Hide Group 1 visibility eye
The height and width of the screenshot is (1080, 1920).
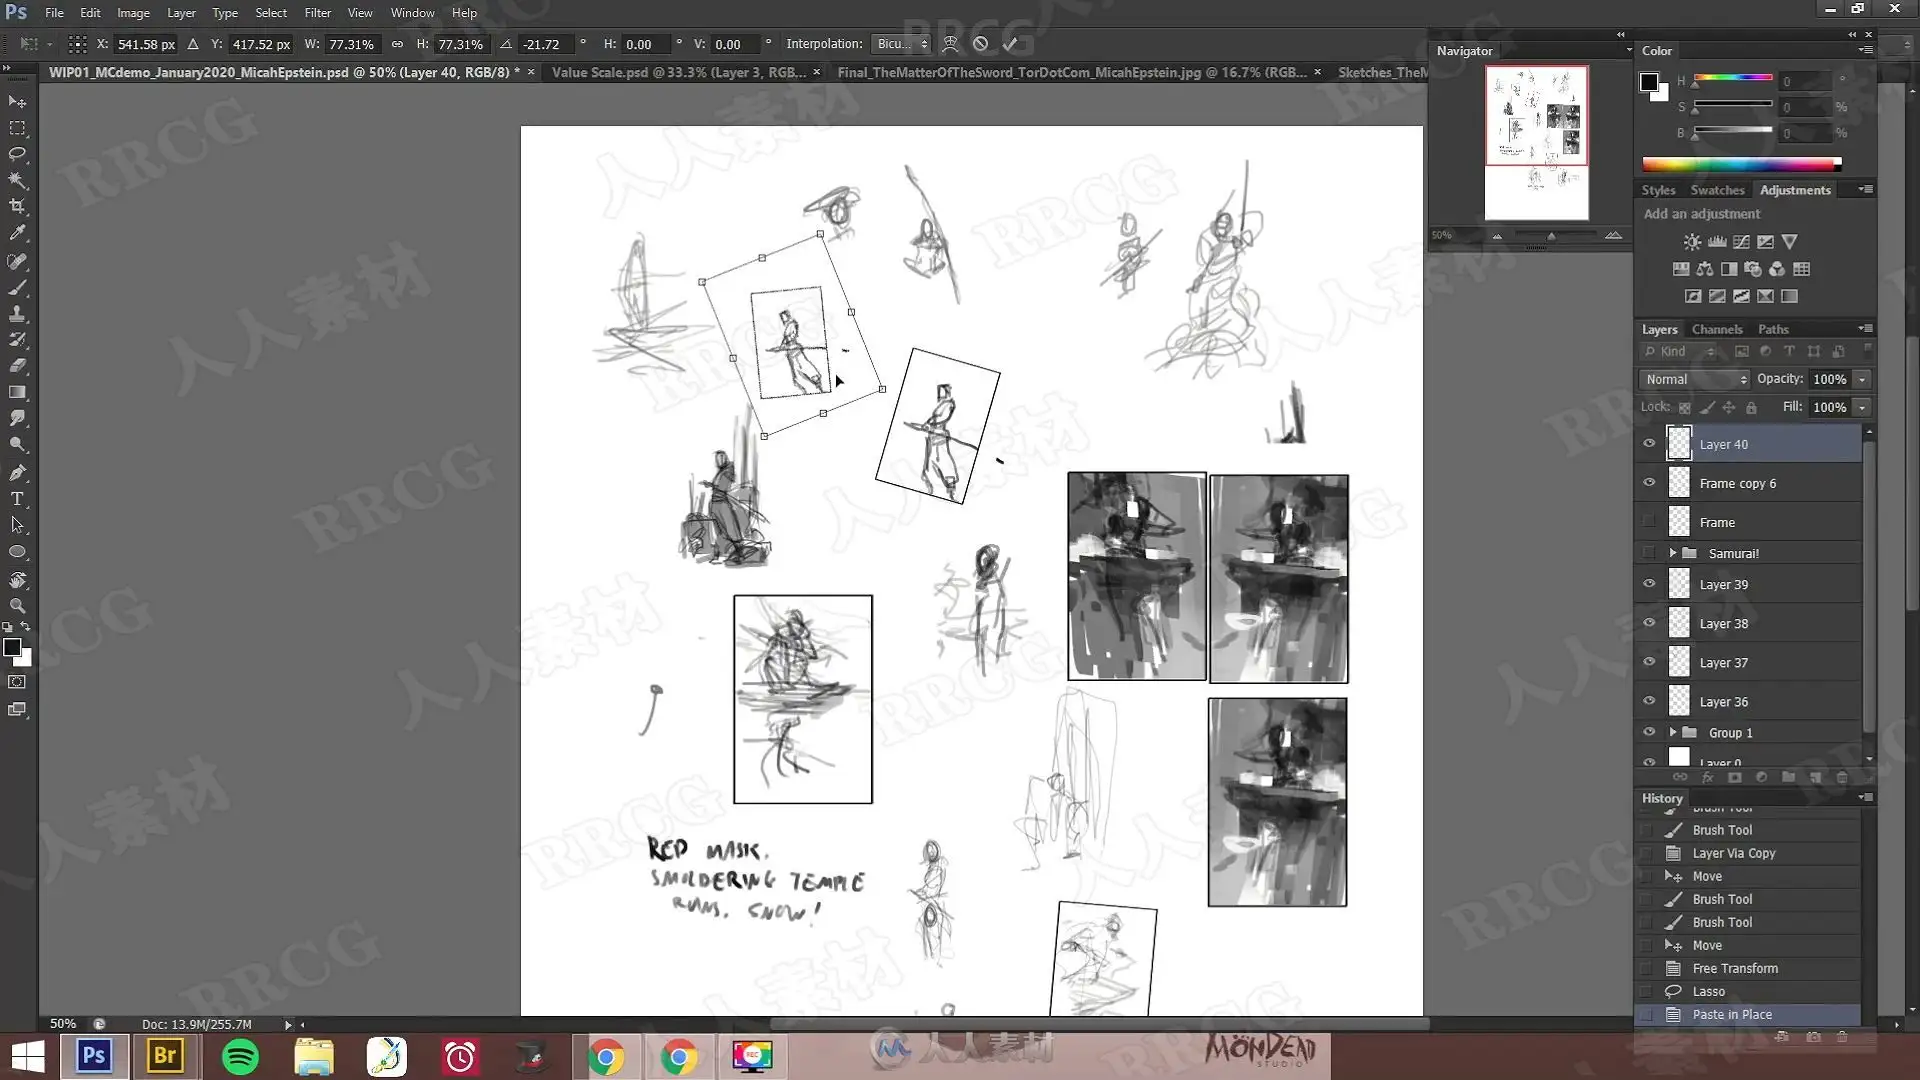click(x=1649, y=732)
